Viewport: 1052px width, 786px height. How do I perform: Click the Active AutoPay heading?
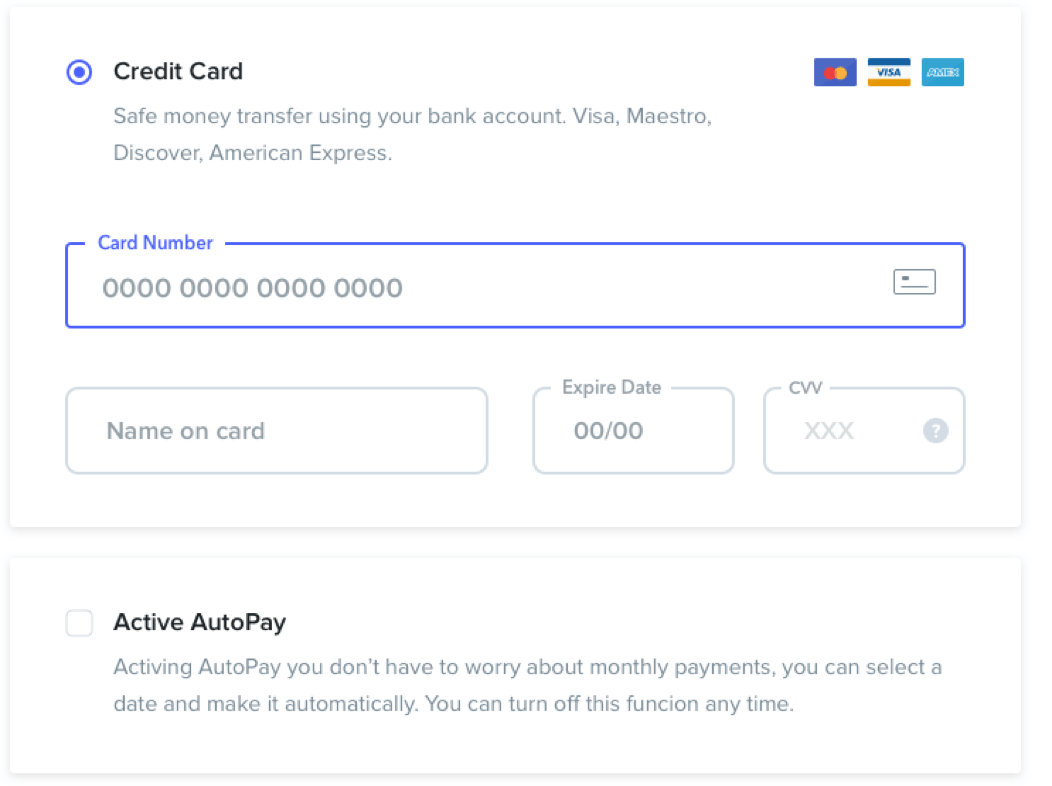(x=199, y=622)
